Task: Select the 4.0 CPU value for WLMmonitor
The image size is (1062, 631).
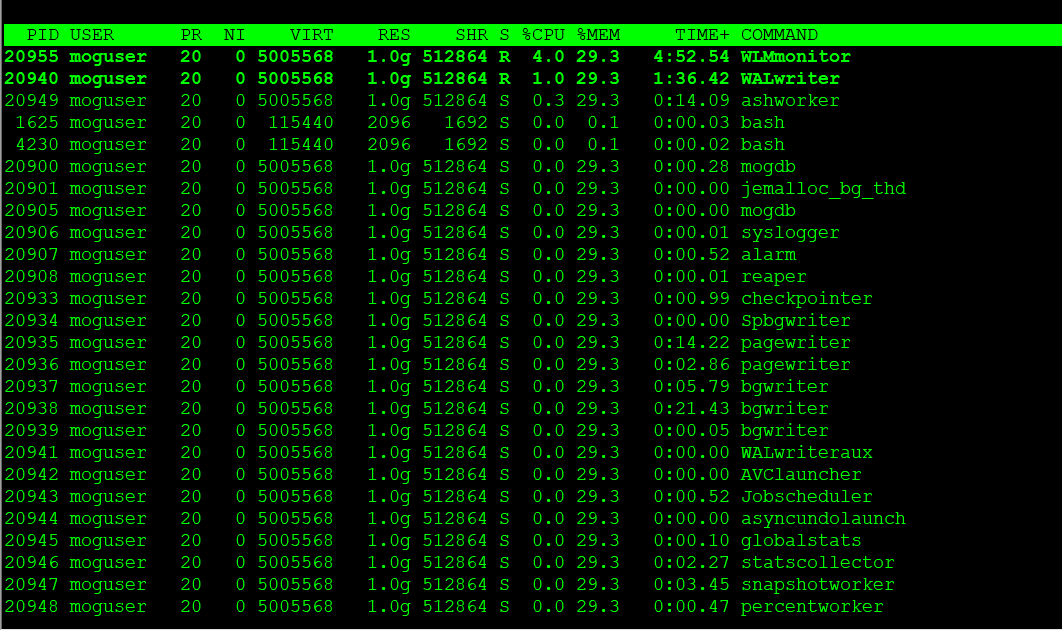Action: pos(549,57)
